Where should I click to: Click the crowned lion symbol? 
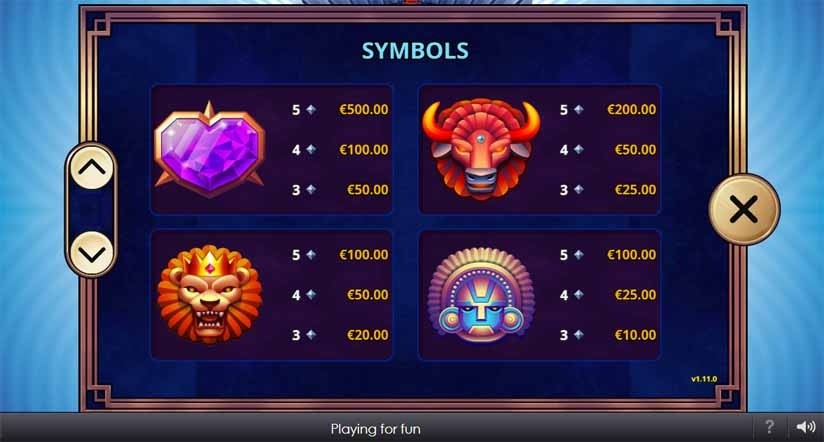pos(210,294)
